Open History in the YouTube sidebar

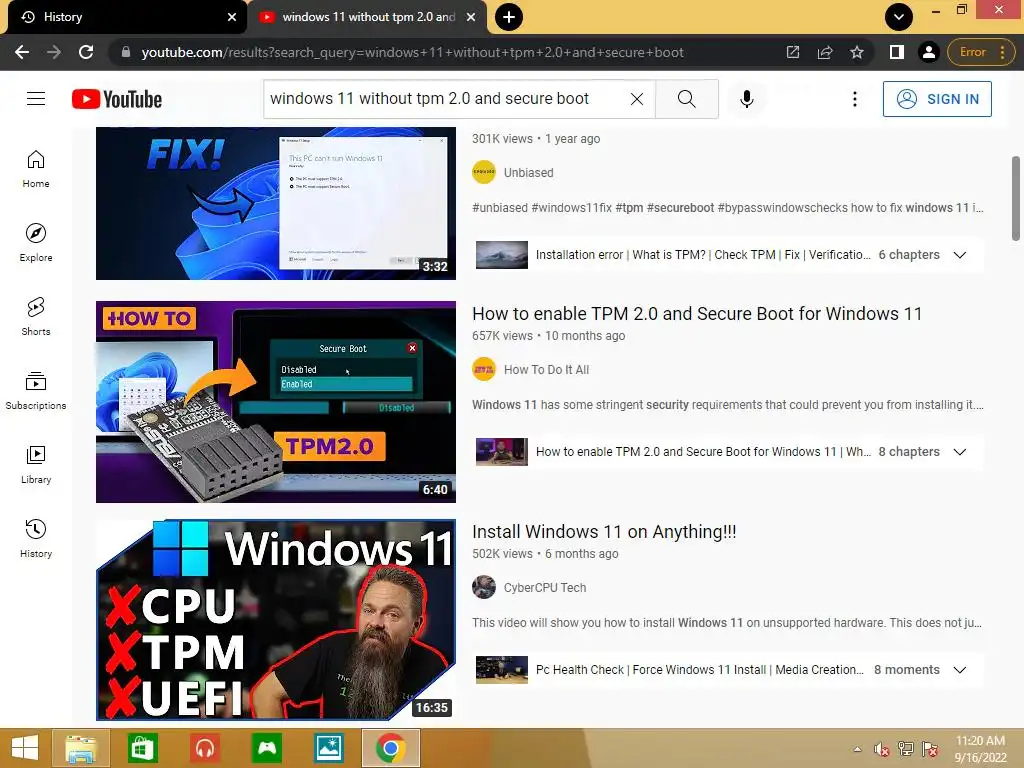pos(36,538)
